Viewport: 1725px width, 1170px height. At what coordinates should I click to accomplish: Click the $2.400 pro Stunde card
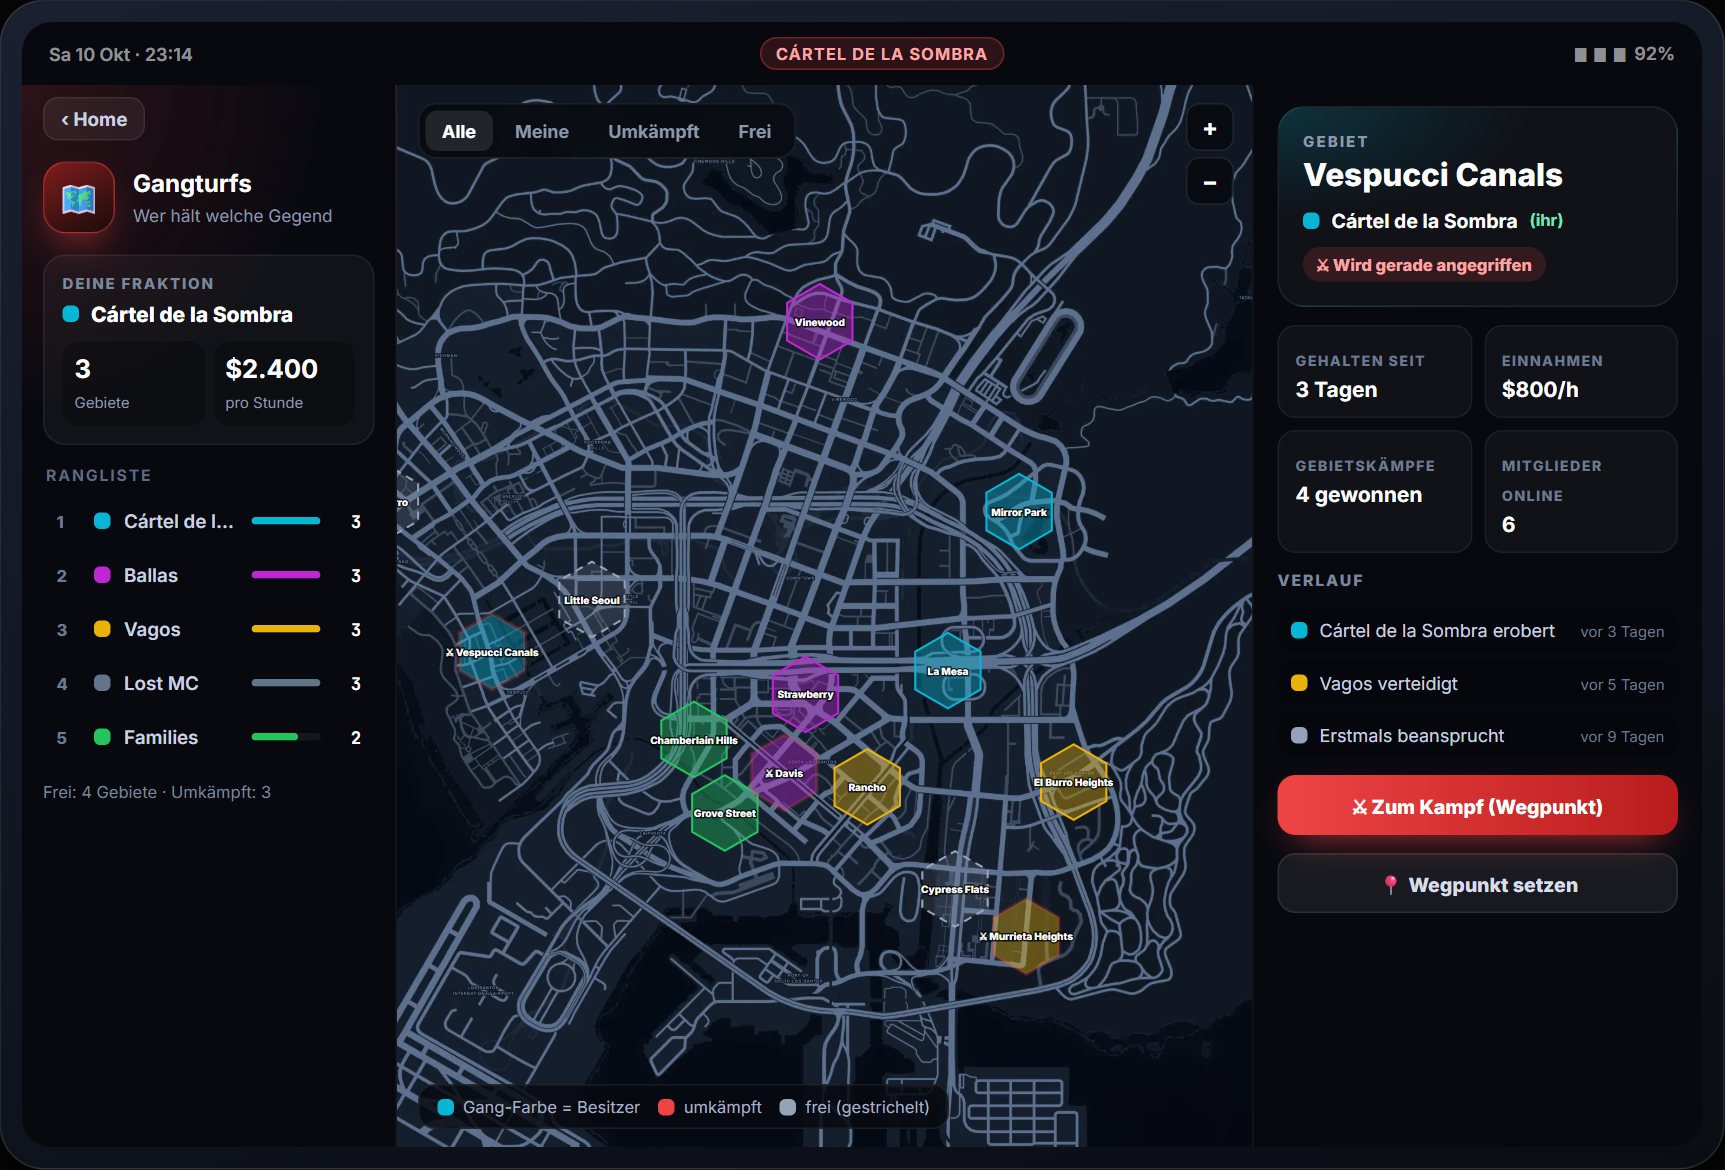(284, 383)
